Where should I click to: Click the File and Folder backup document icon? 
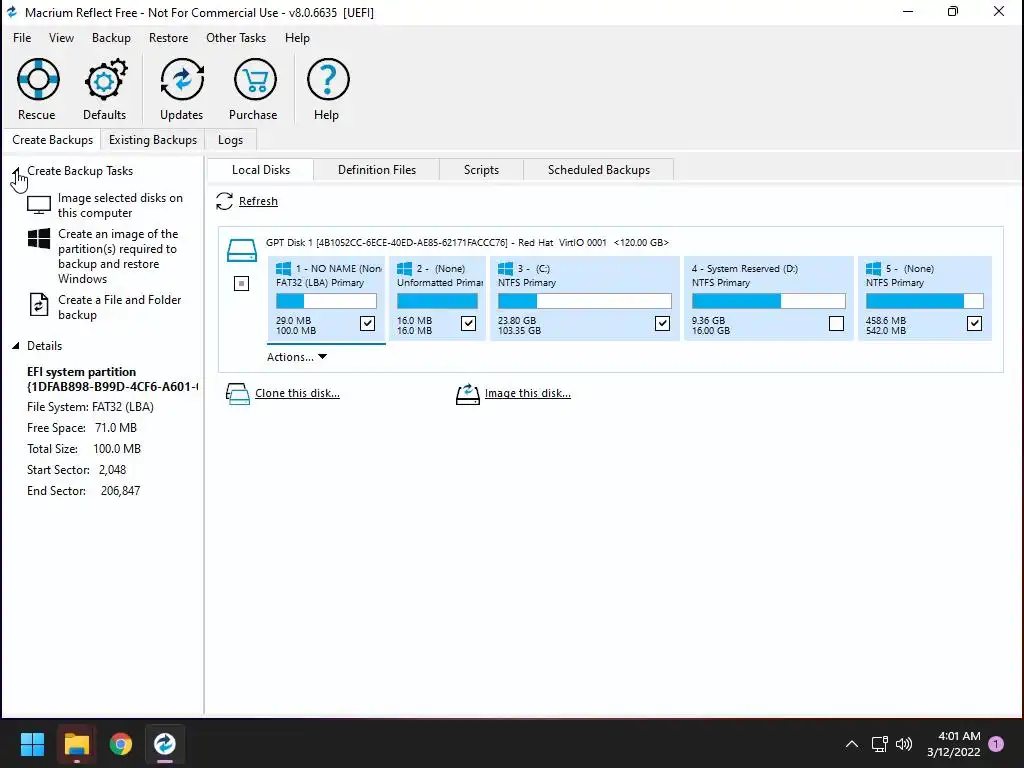point(39,305)
